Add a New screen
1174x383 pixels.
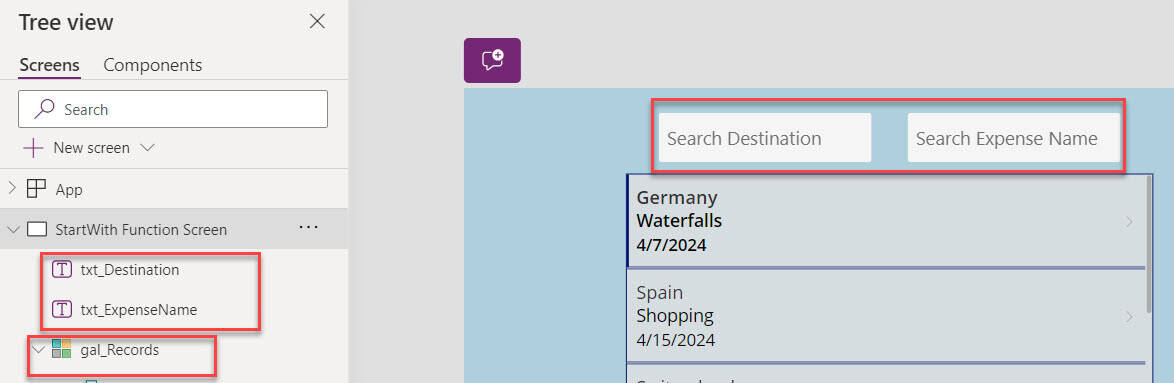pyautogui.click(x=91, y=148)
